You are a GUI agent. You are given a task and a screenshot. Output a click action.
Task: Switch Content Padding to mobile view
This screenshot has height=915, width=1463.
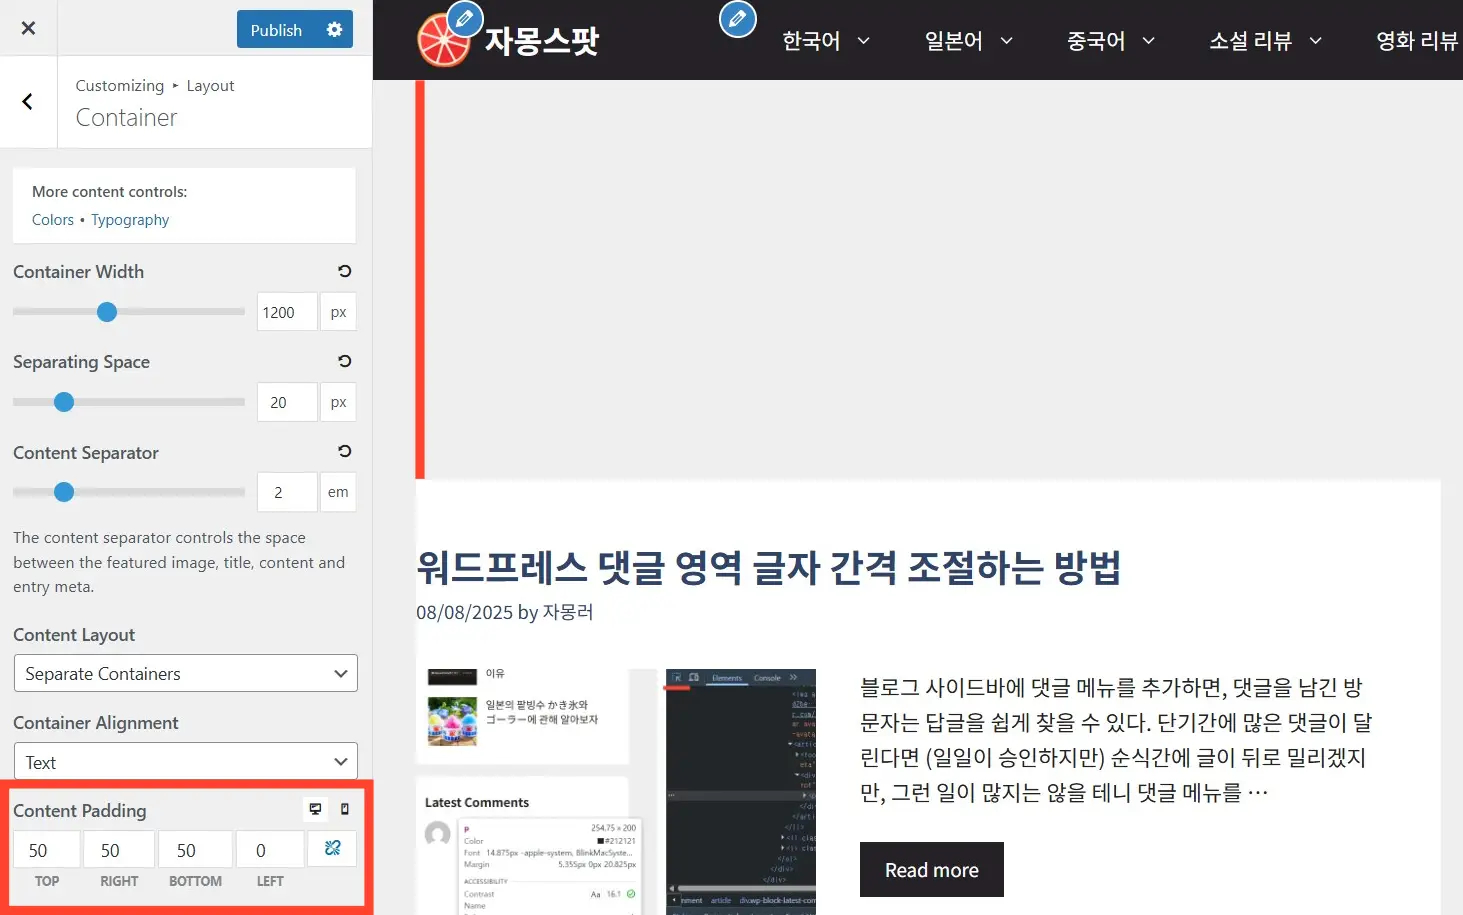point(345,809)
